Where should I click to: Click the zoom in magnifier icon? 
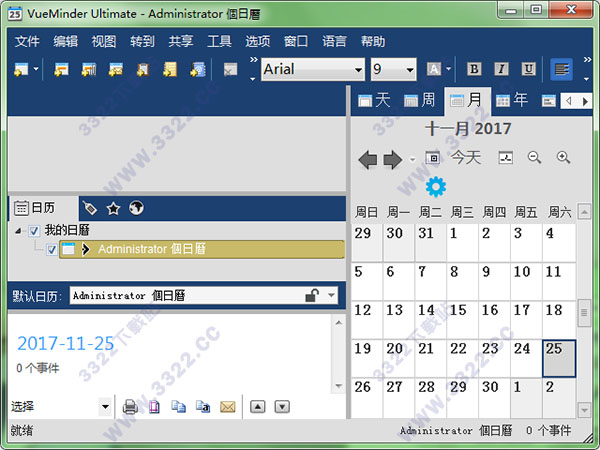coord(563,157)
